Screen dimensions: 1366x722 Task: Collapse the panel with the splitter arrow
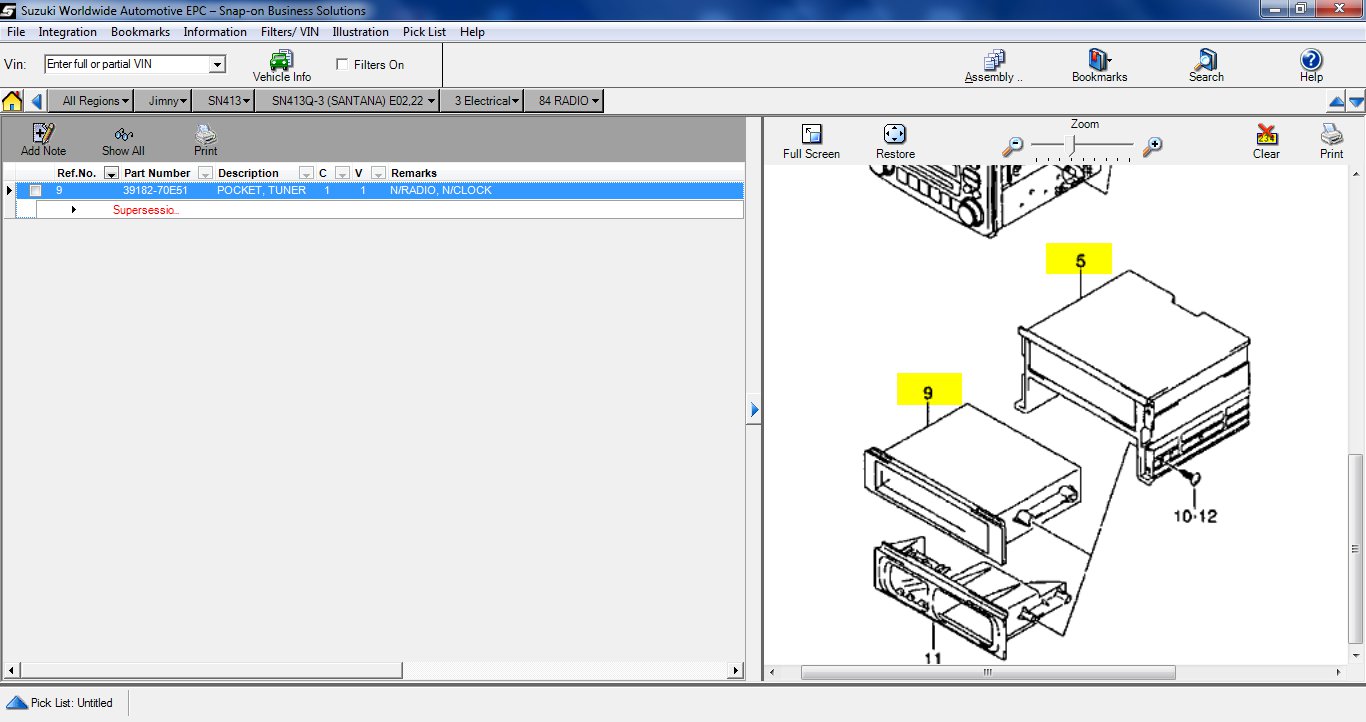click(754, 409)
